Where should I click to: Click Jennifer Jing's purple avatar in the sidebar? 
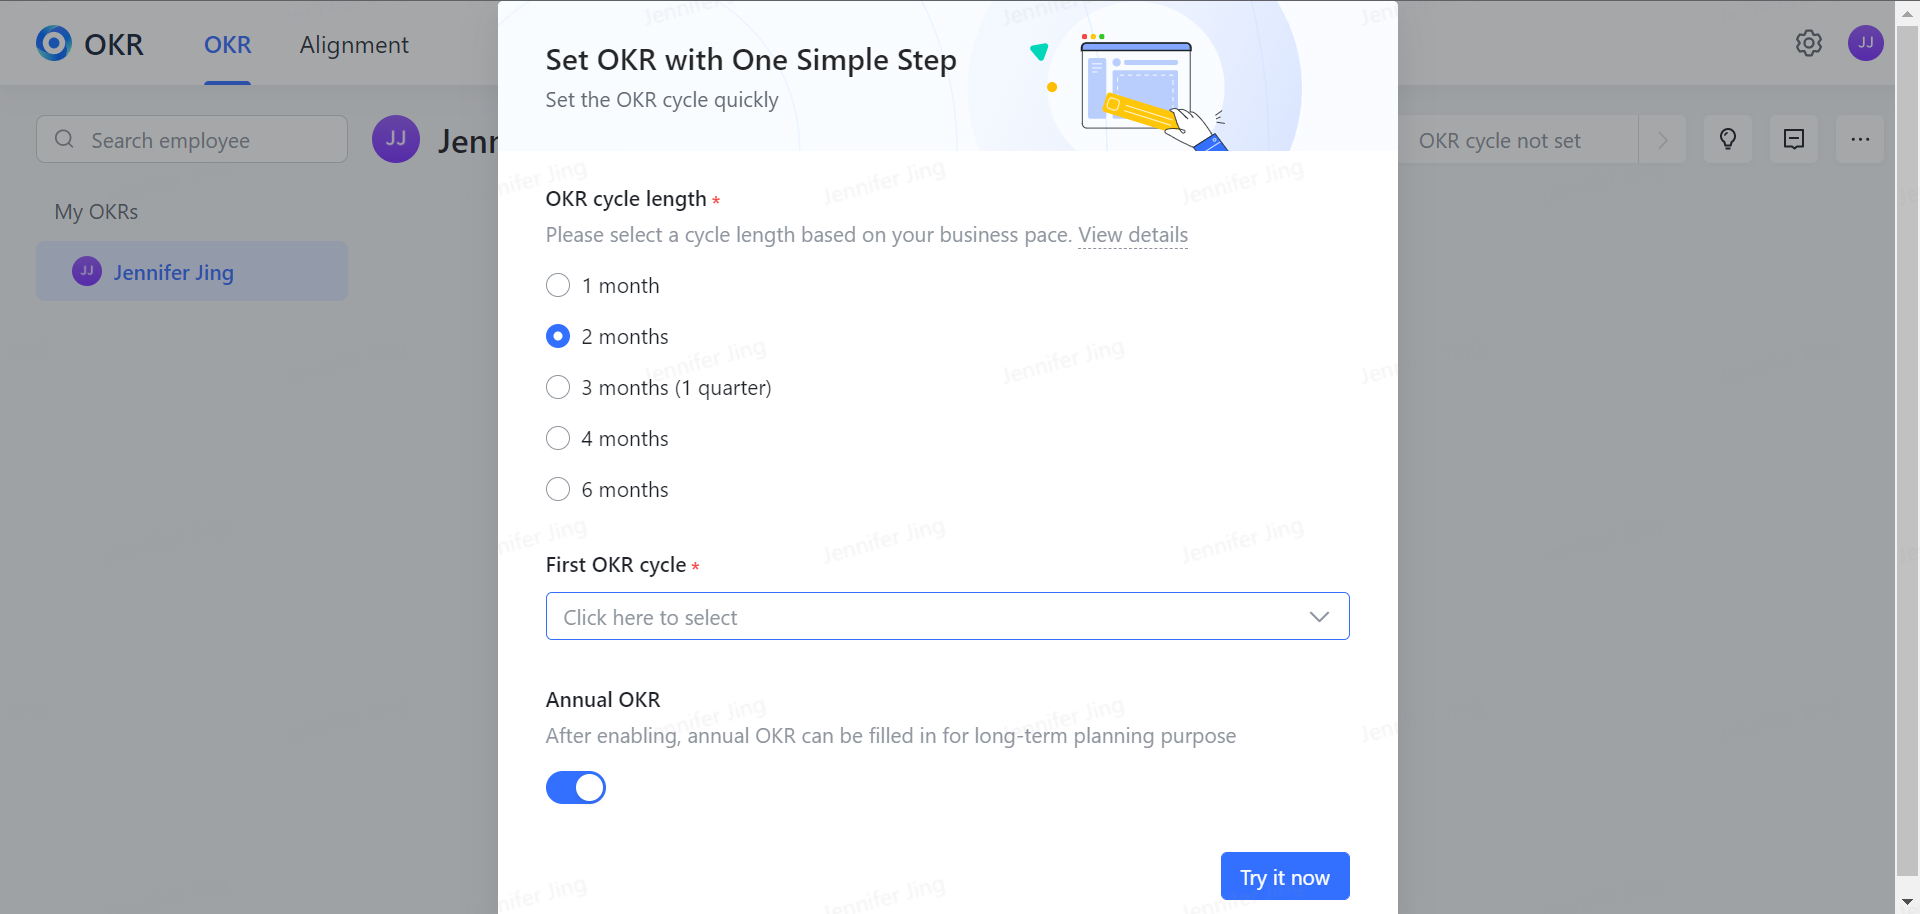pos(86,271)
